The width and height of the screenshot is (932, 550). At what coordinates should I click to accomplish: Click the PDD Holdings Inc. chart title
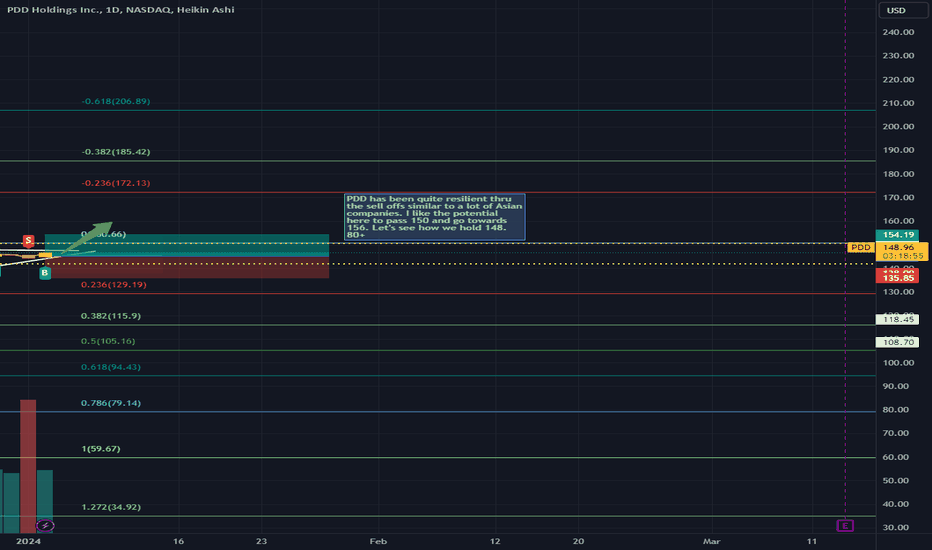(121, 10)
